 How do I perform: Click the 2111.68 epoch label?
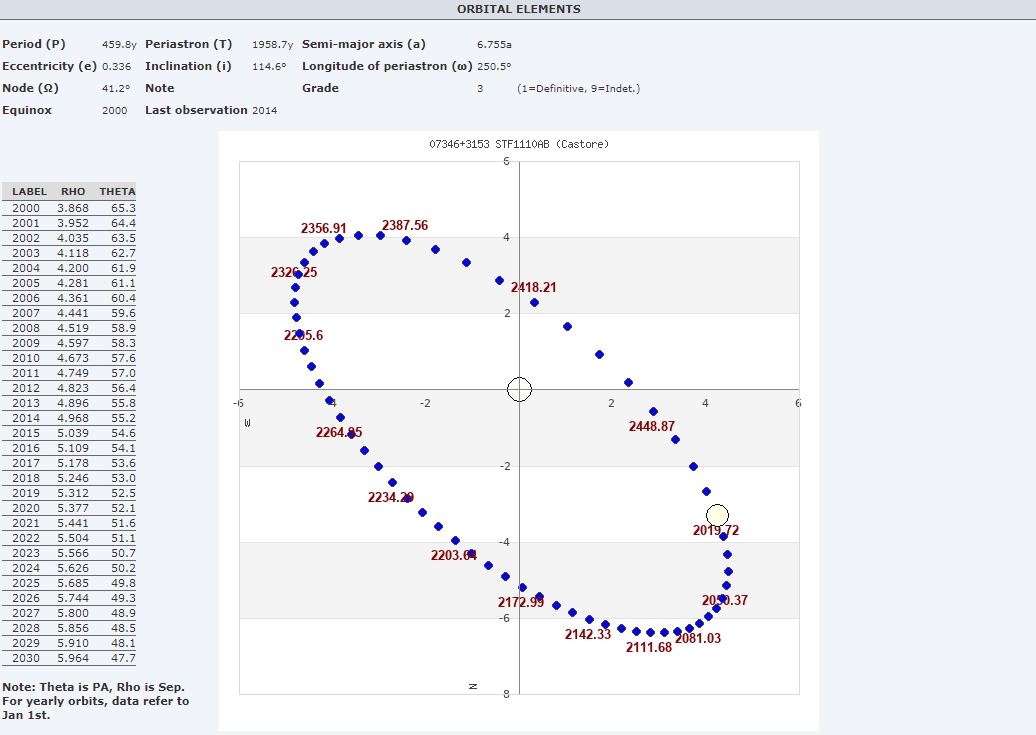pos(649,647)
